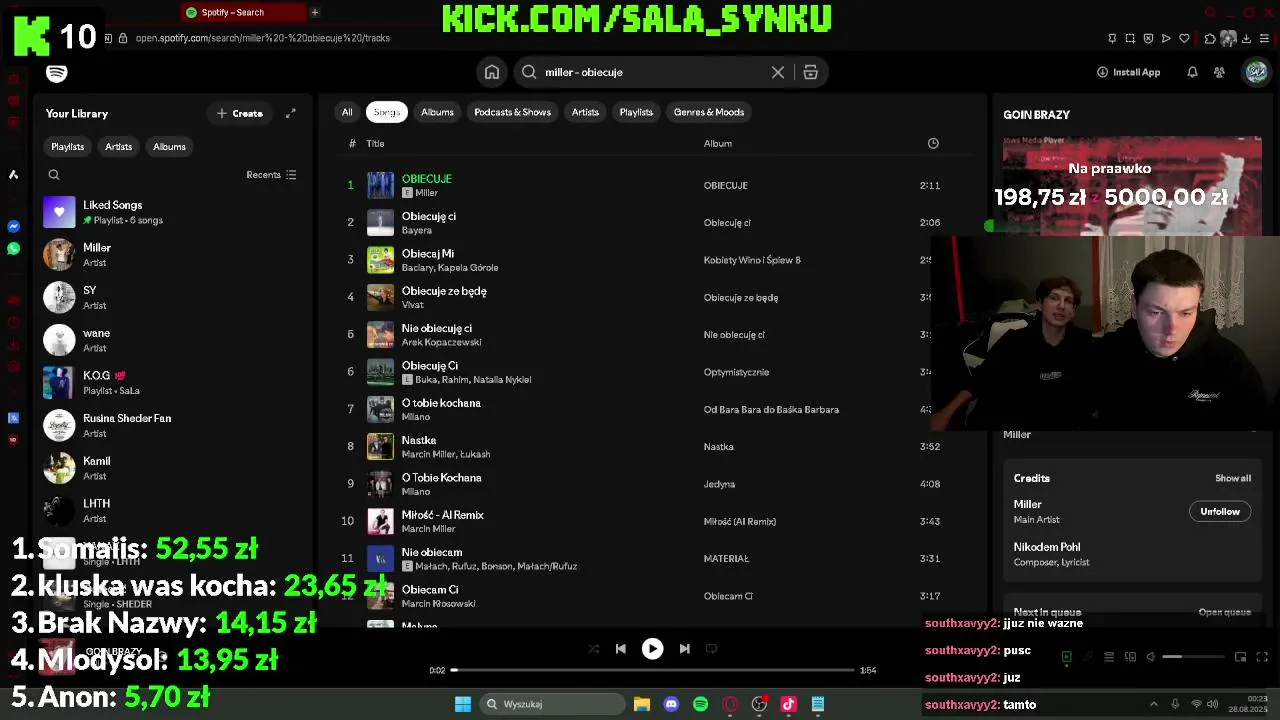Open K.O.G playlist in library
The width and height of the screenshot is (1280, 720).
point(171,383)
